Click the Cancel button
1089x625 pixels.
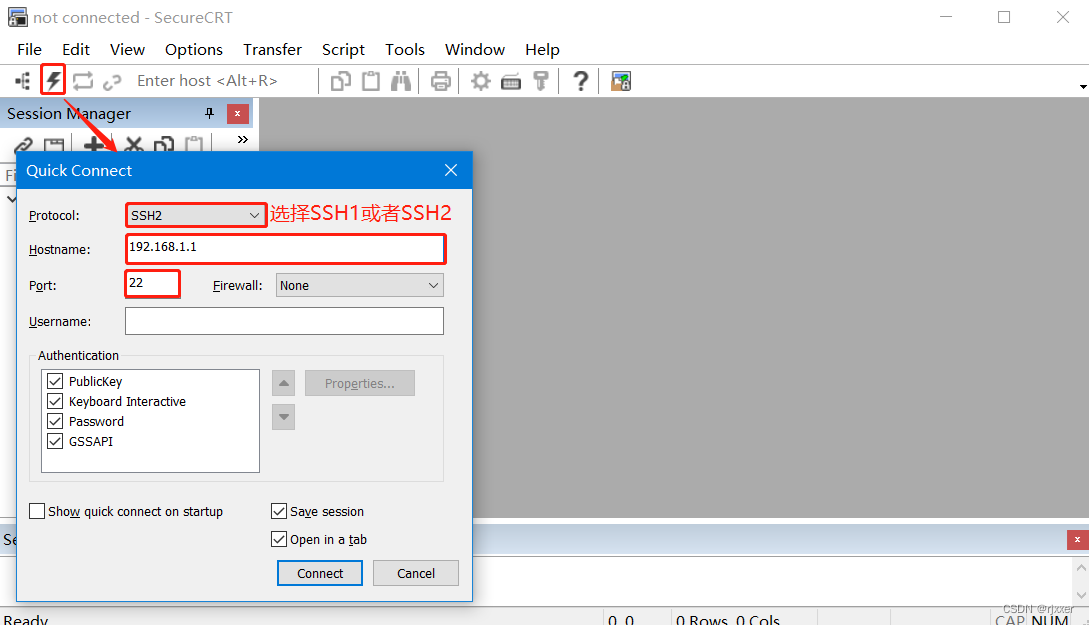416,573
